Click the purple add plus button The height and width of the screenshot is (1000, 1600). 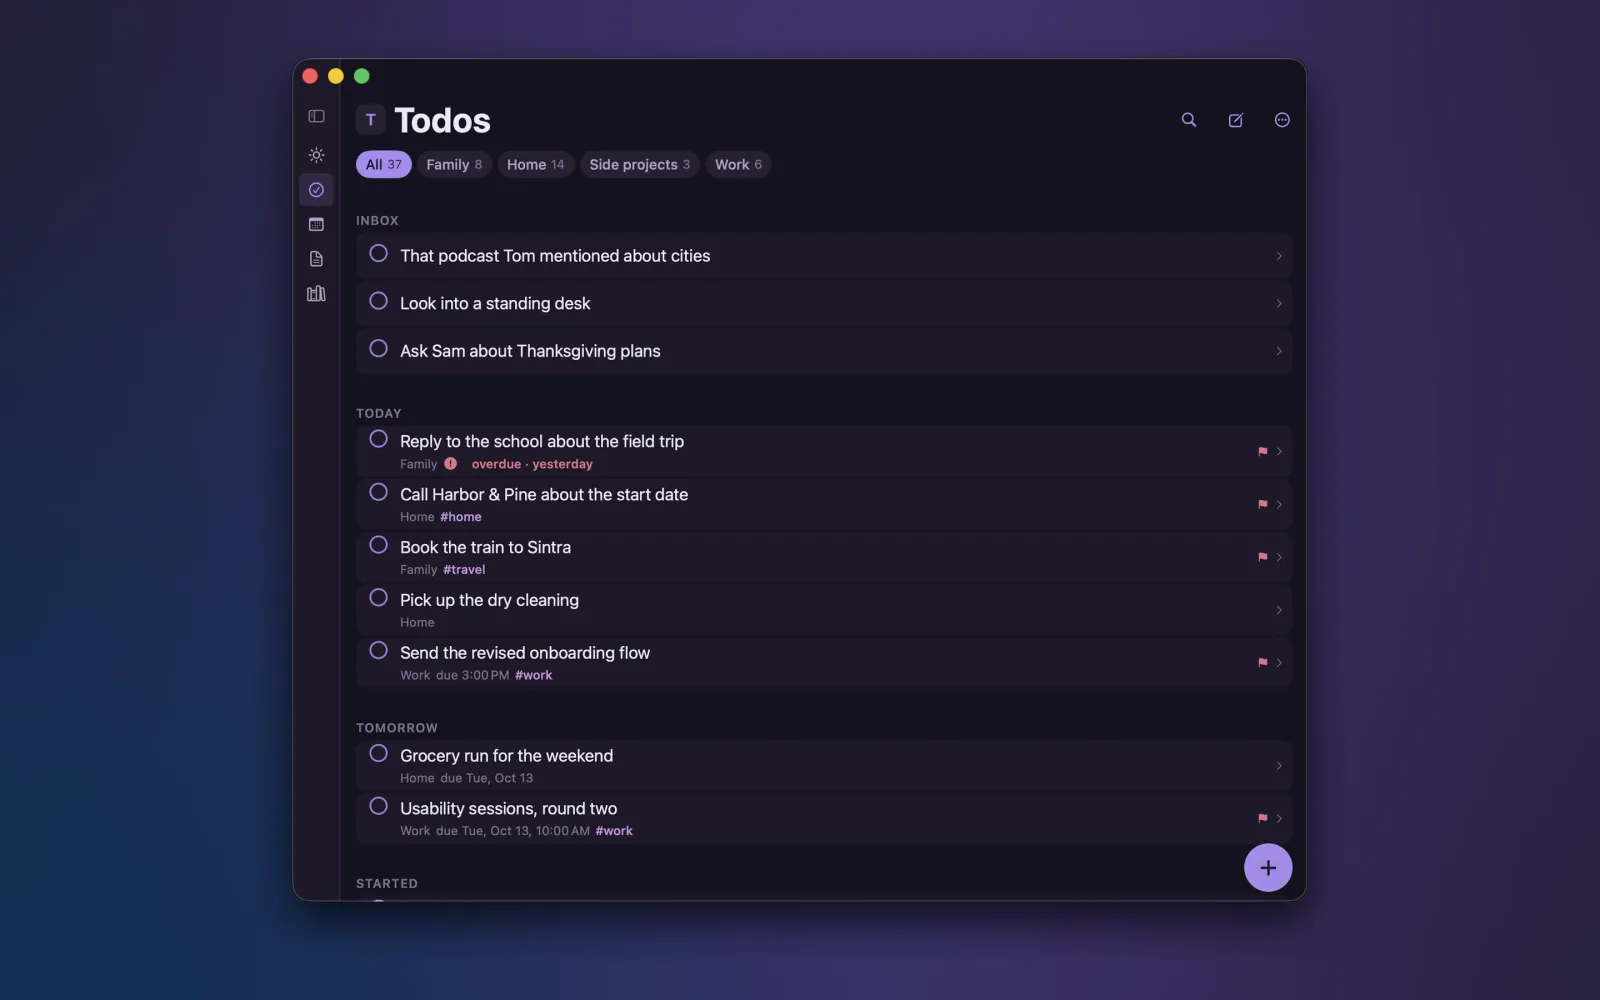point(1268,868)
